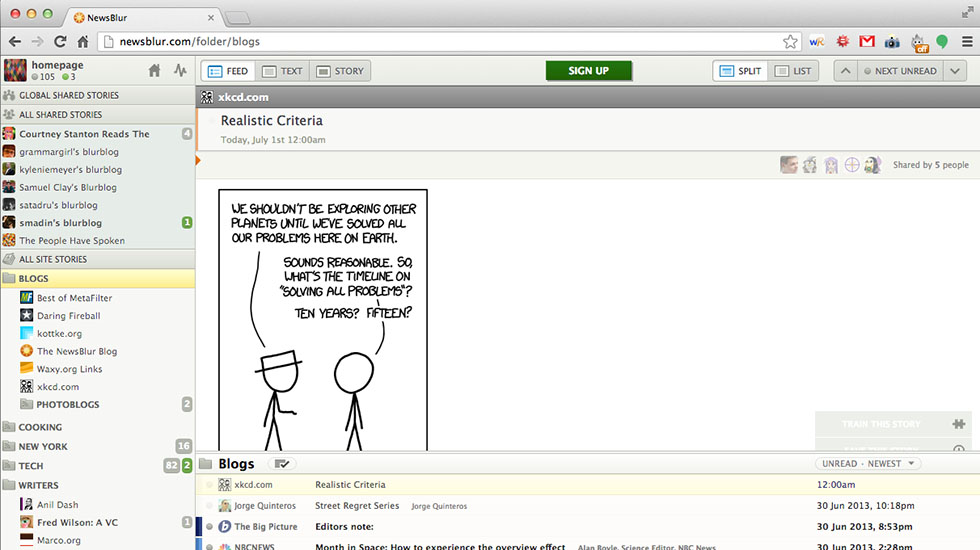
Task: Collapse the Blogs folder in sidebar
Action: point(10,279)
